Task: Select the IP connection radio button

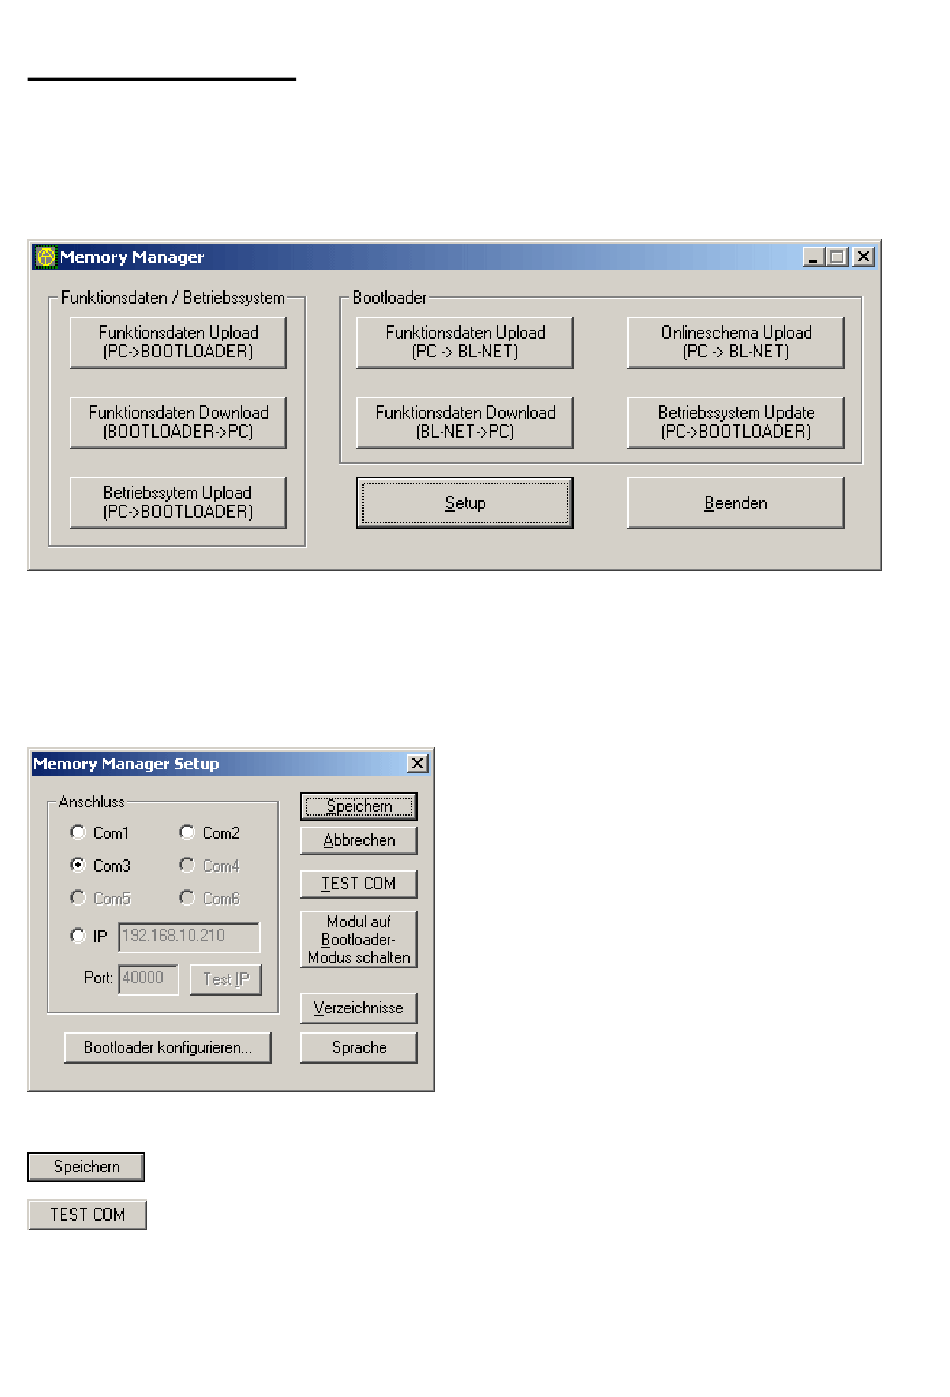Action: click(x=78, y=936)
